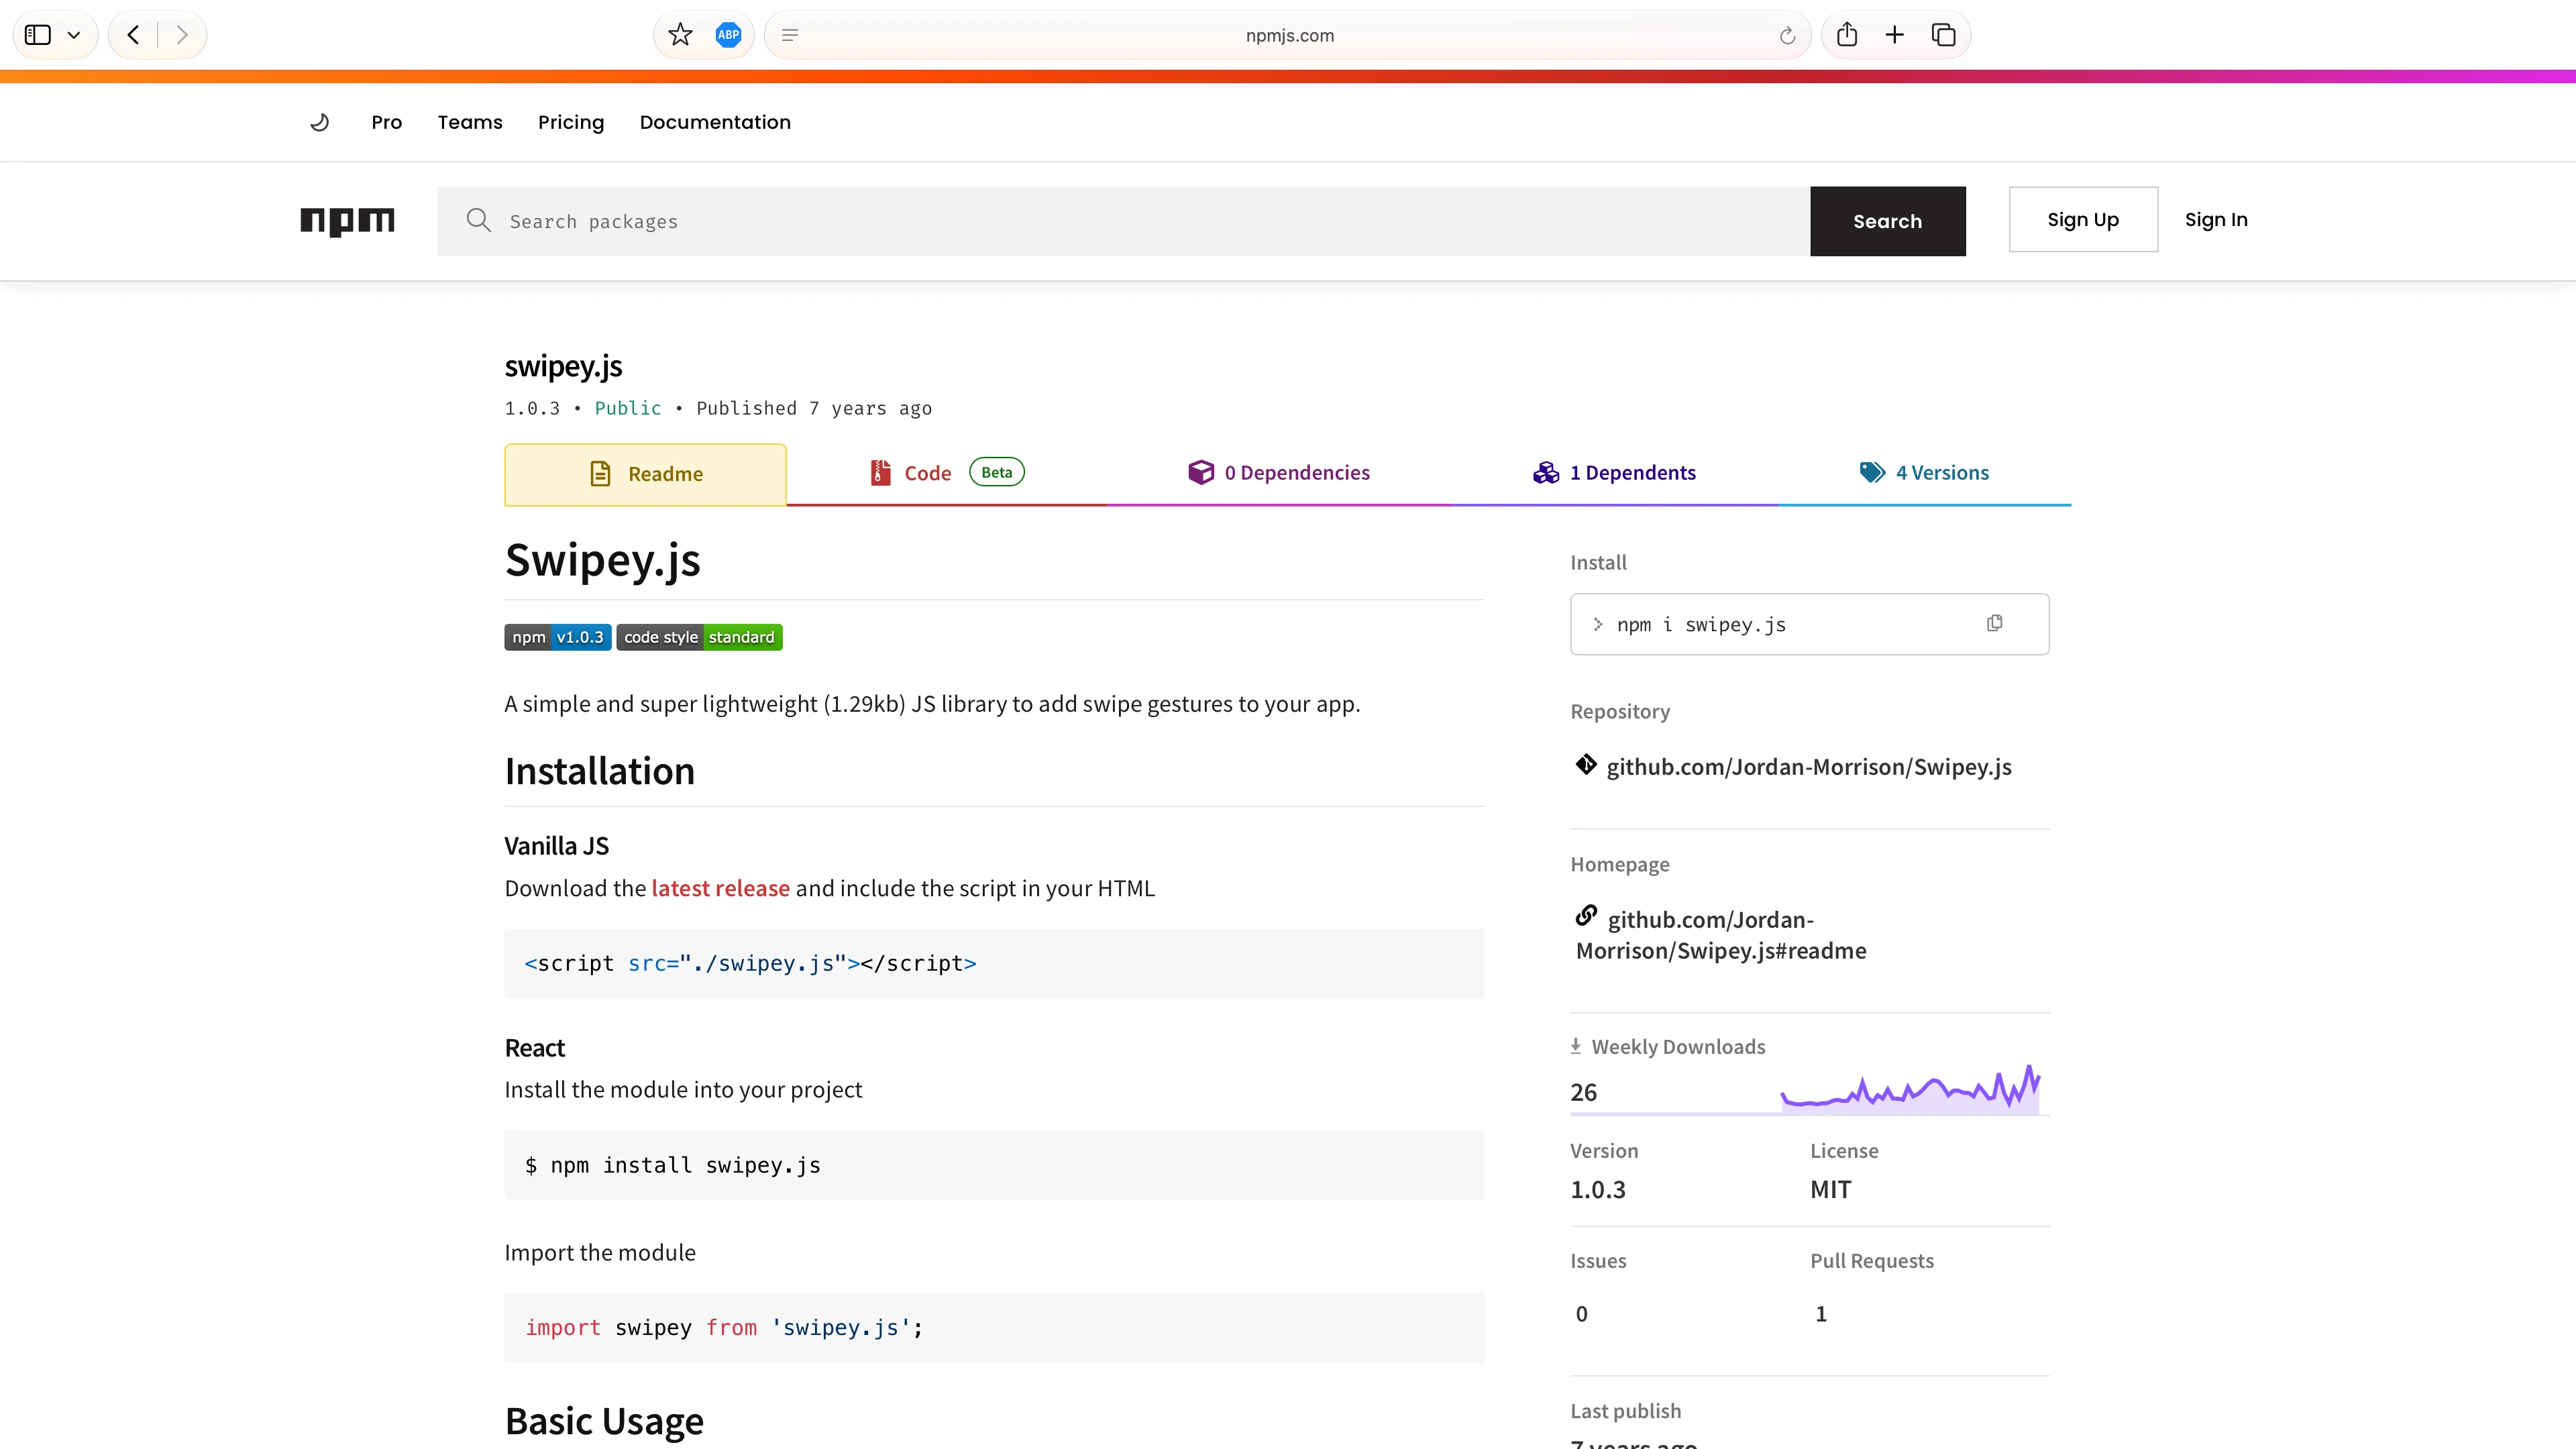Image resolution: width=2576 pixels, height=1449 pixels.
Task: Open Safari Share menu
Action: pos(1847,35)
